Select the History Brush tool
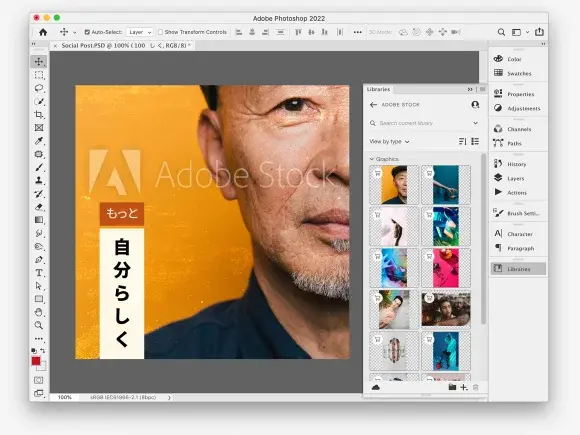Viewport: 580px width, 435px height. 39,193
